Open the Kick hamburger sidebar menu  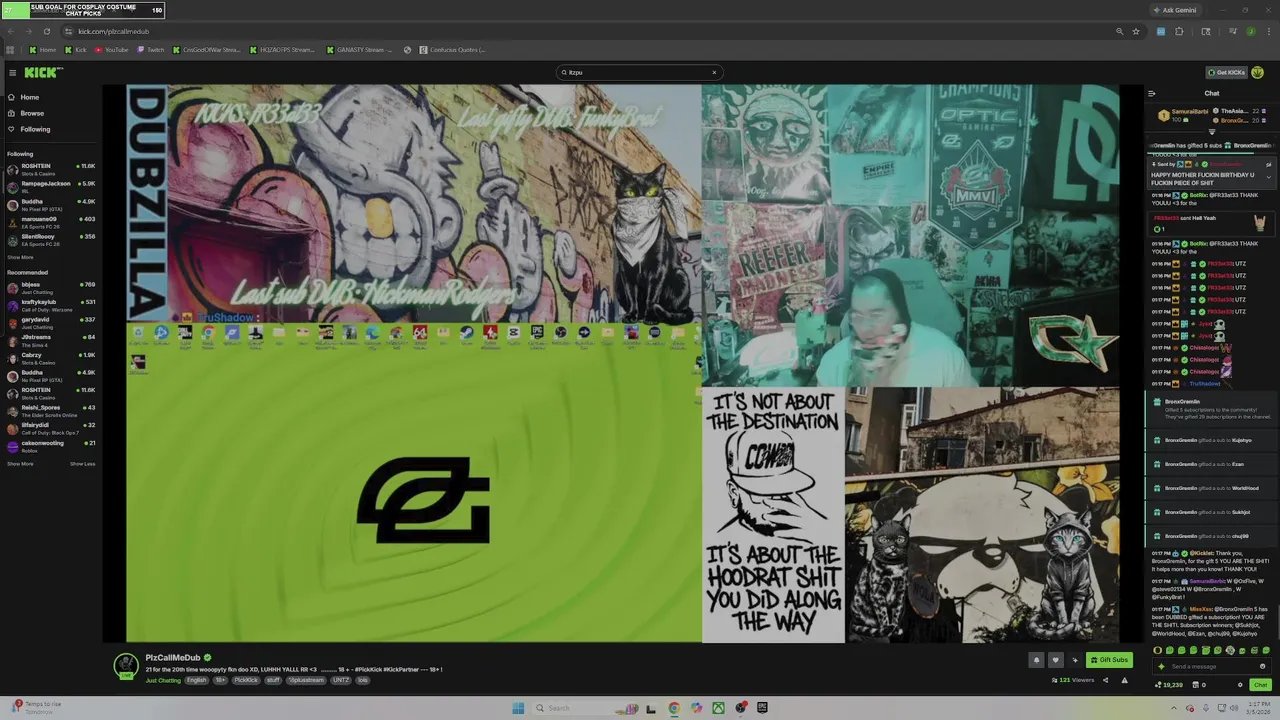click(12, 72)
